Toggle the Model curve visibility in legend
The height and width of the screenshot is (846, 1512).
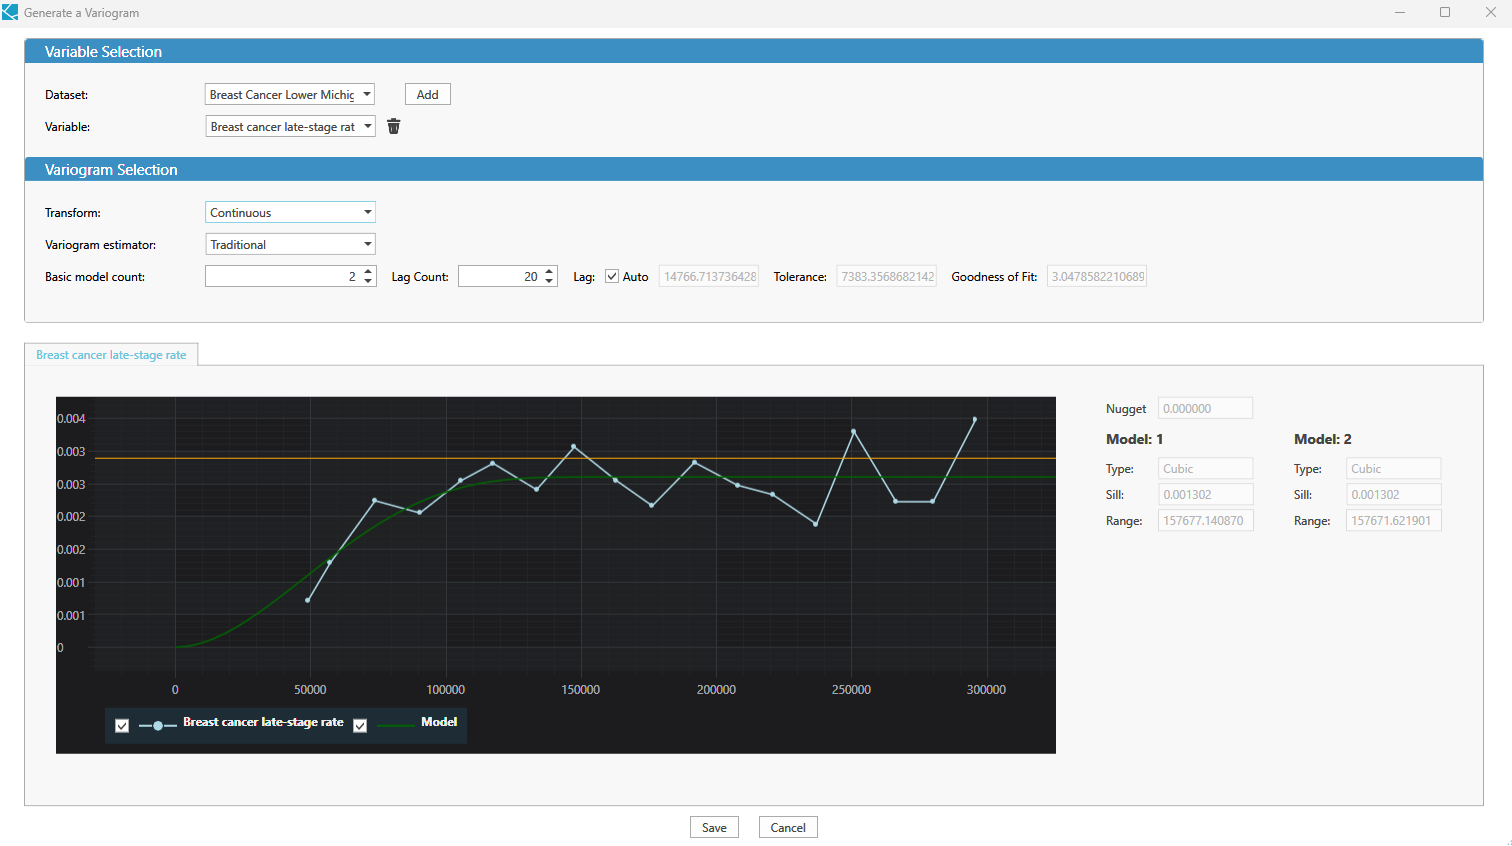click(x=359, y=725)
